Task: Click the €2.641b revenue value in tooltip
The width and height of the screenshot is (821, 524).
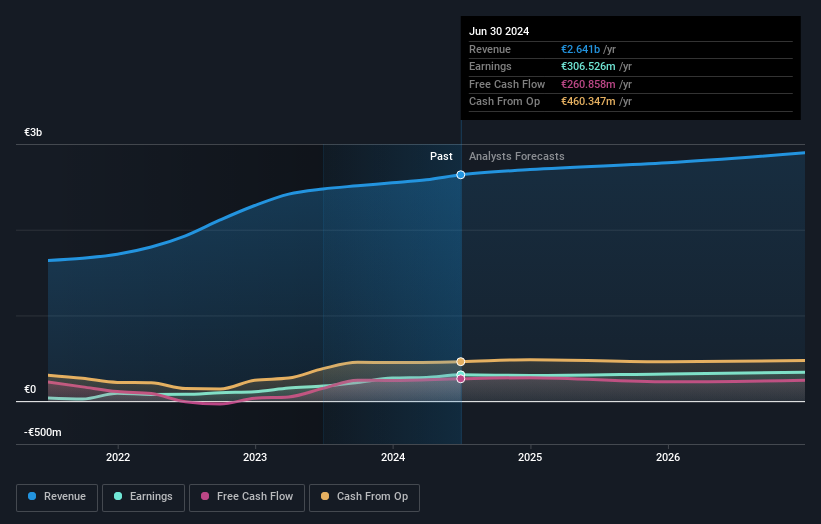Action: 581,49
